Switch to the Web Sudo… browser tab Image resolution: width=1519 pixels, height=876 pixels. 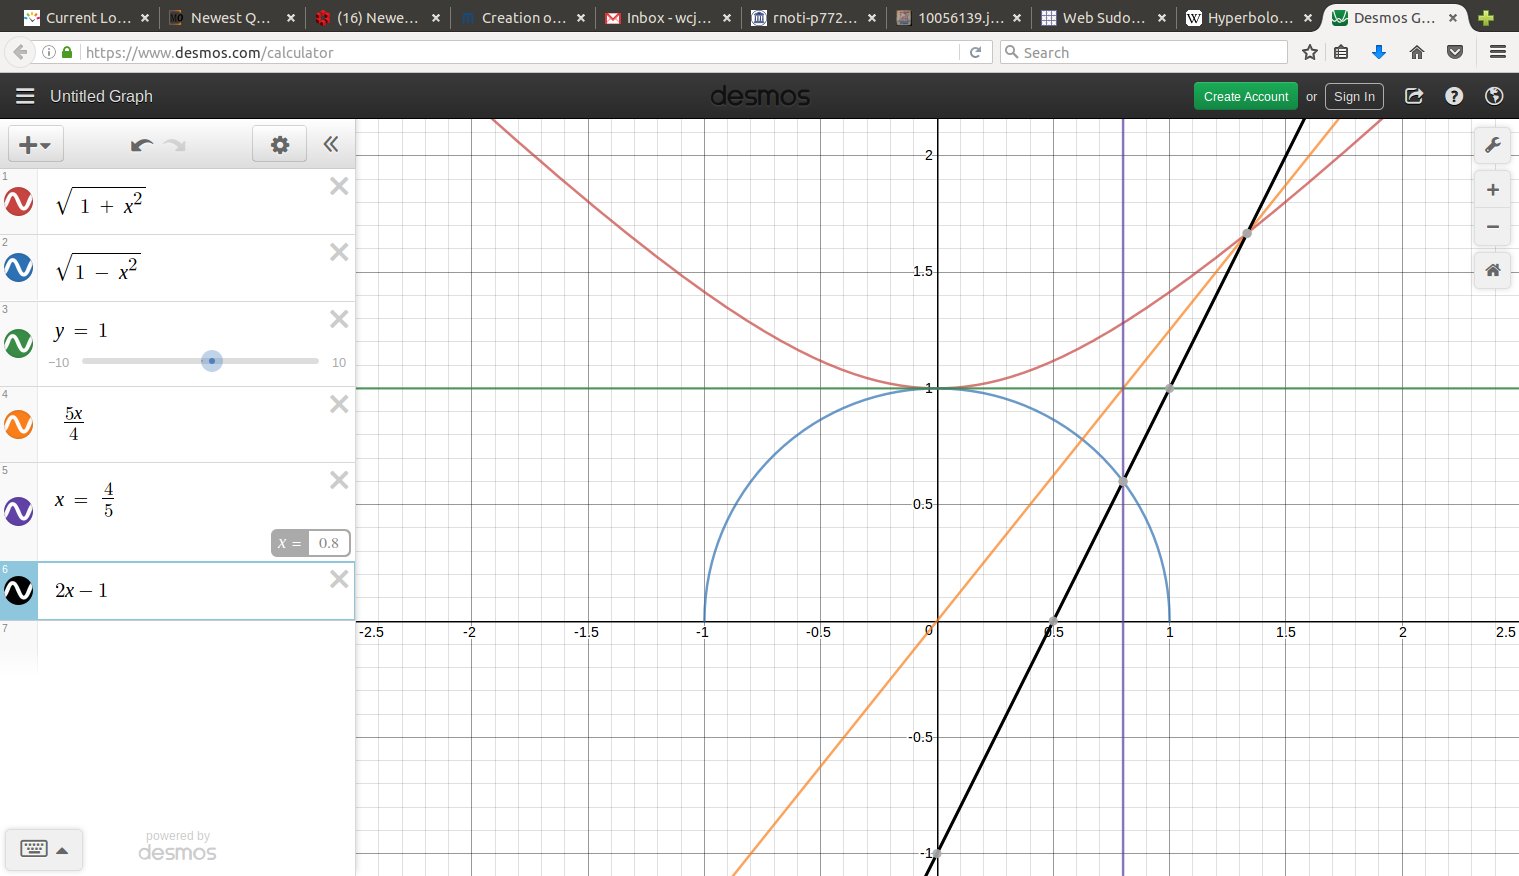click(1103, 17)
